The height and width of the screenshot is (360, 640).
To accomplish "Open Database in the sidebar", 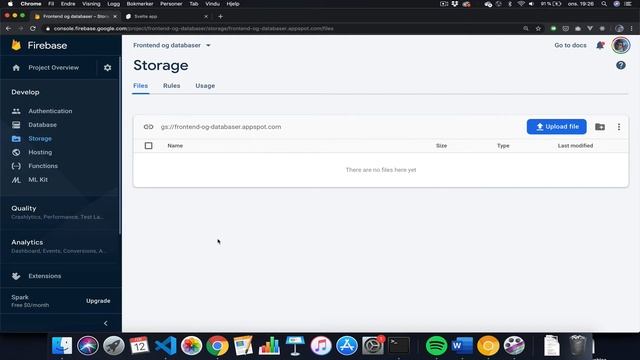I will click(x=42, y=125).
